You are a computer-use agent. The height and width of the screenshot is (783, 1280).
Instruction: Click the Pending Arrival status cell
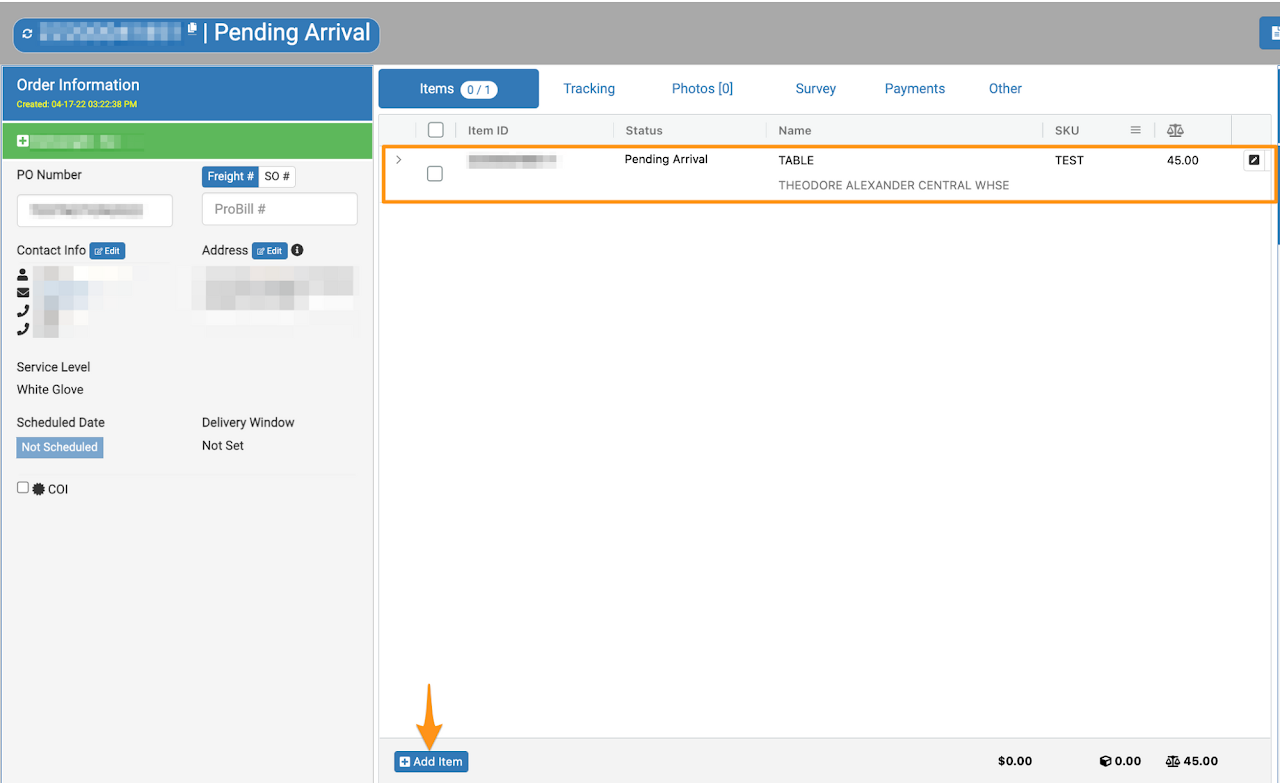coord(666,160)
